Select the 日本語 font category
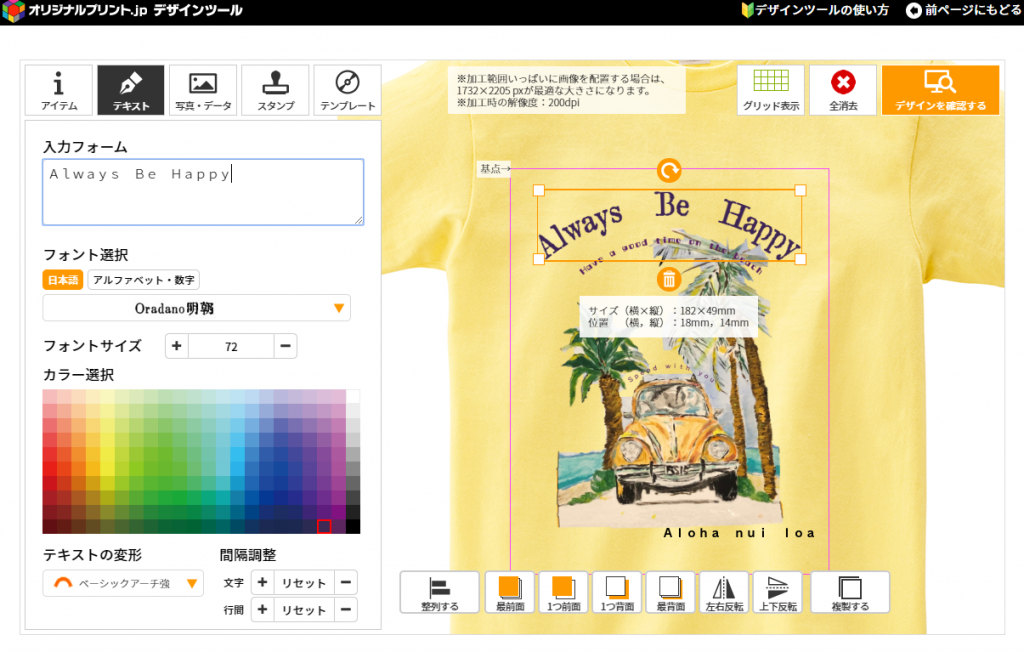 coord(63,280)
